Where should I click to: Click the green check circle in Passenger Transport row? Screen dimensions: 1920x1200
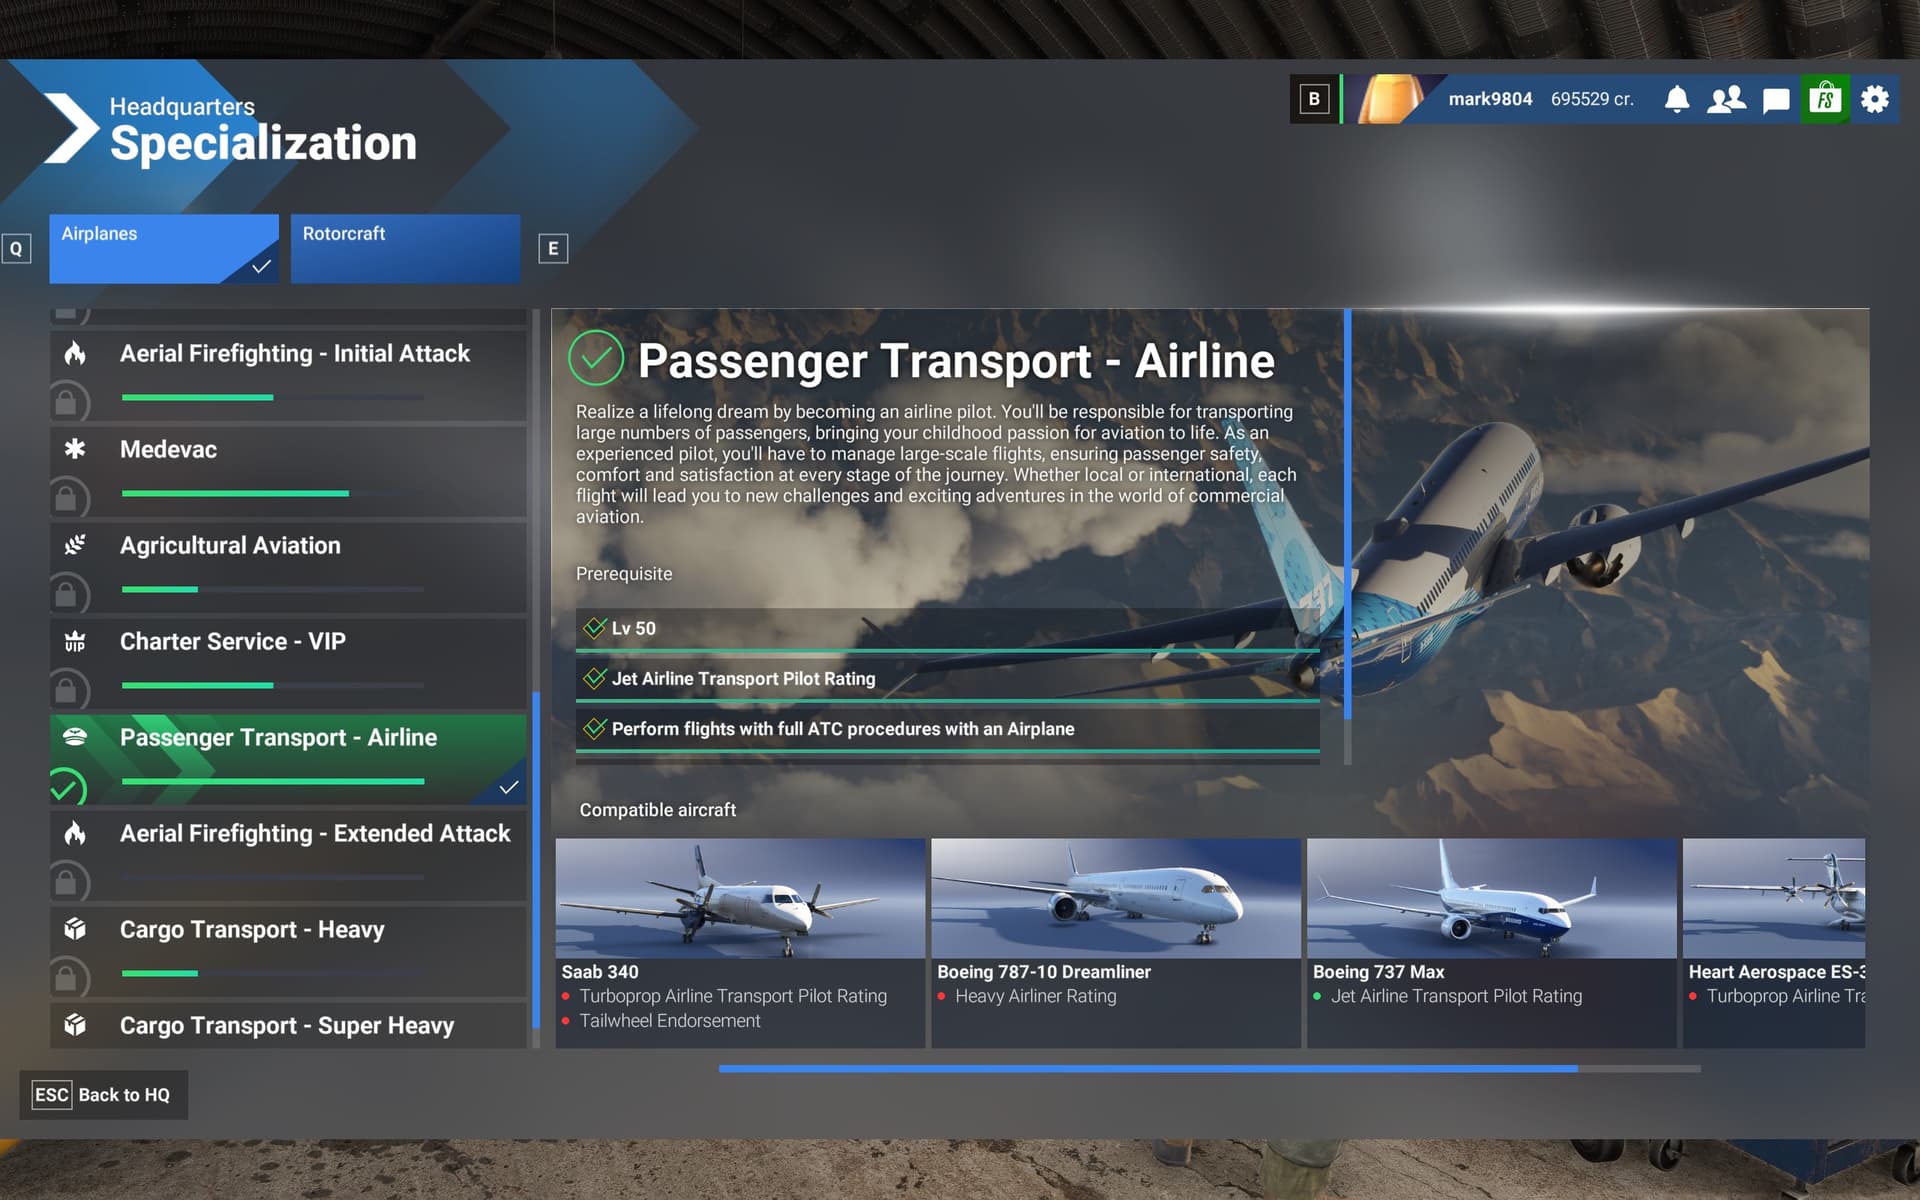tap(67, 787)
